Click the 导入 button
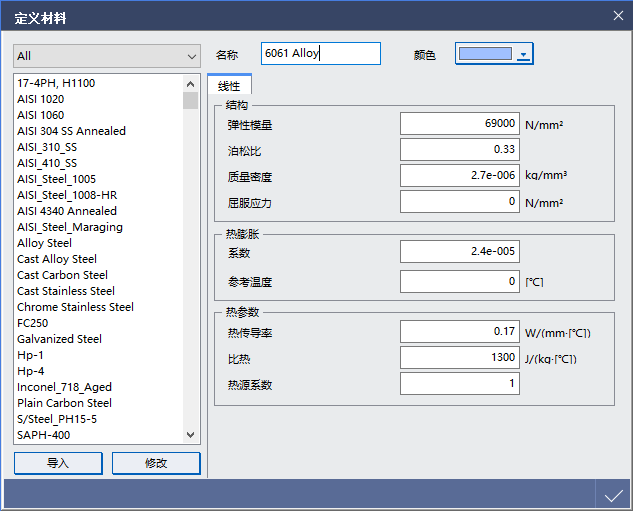 coord(58,463)
